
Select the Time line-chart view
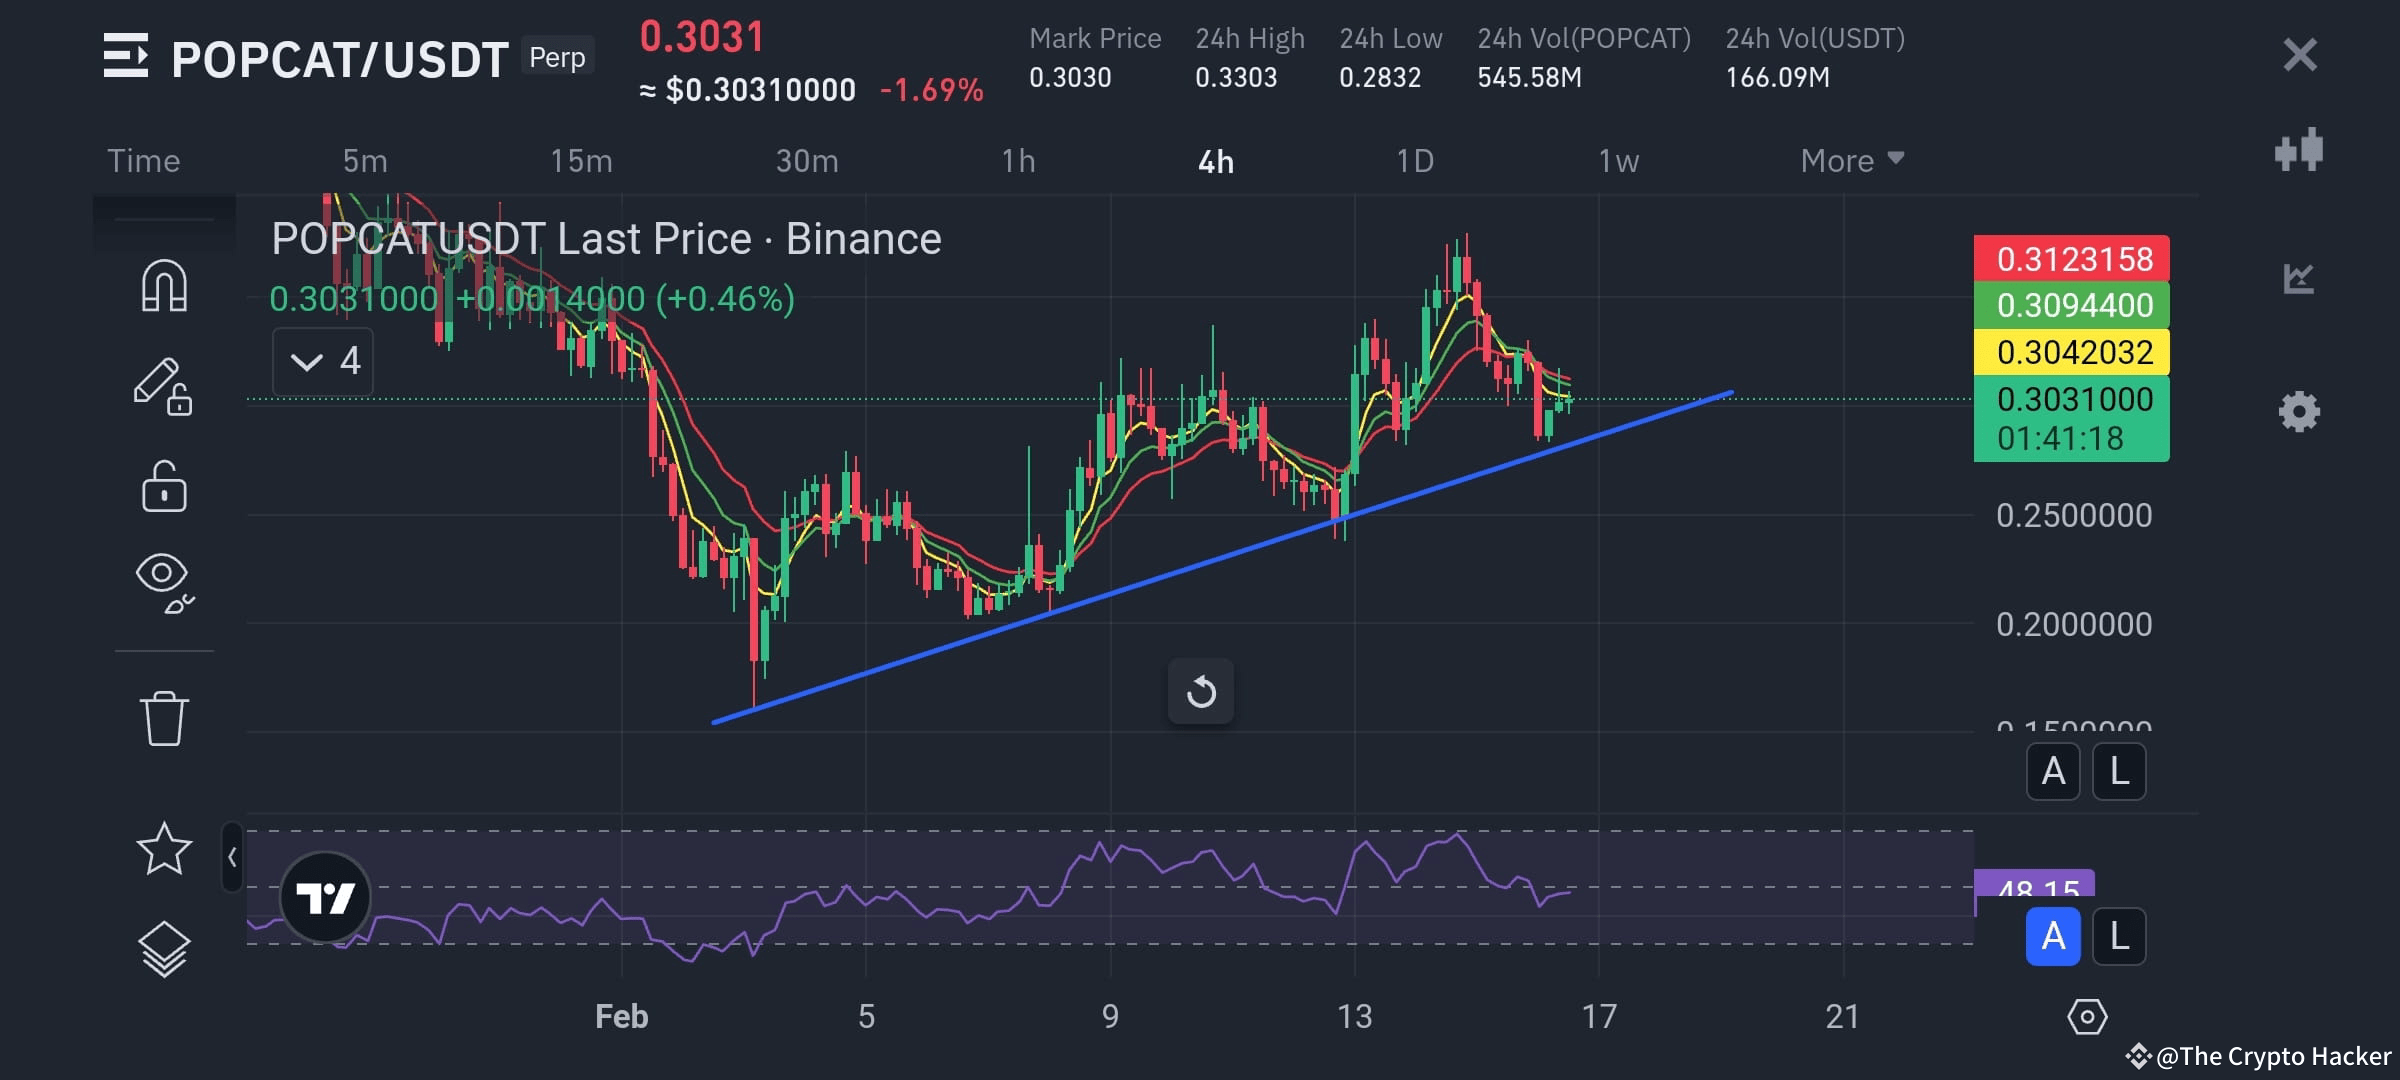(144, 161)
